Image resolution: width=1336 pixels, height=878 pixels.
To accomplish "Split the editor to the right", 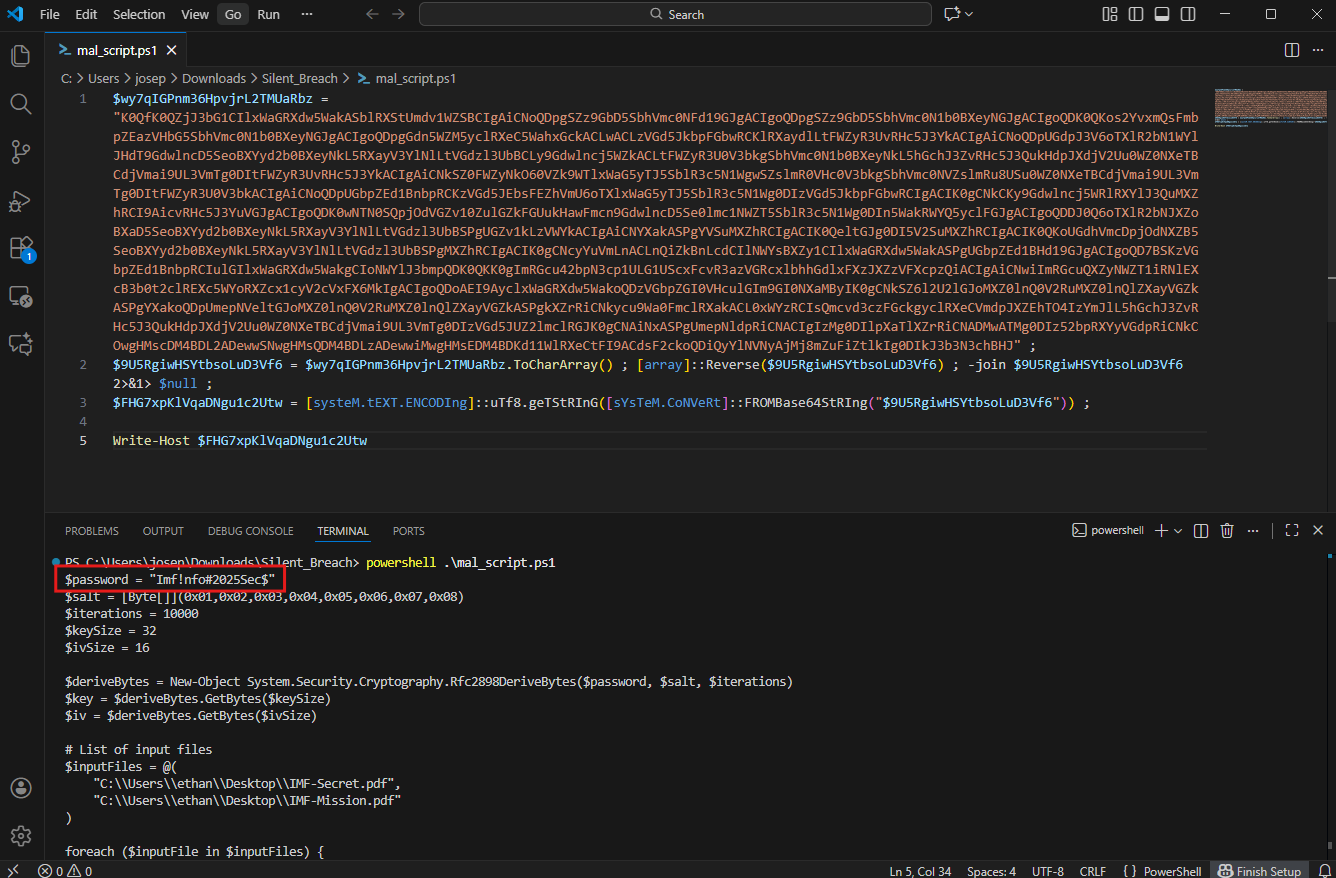I will (x=1291, y=50).
